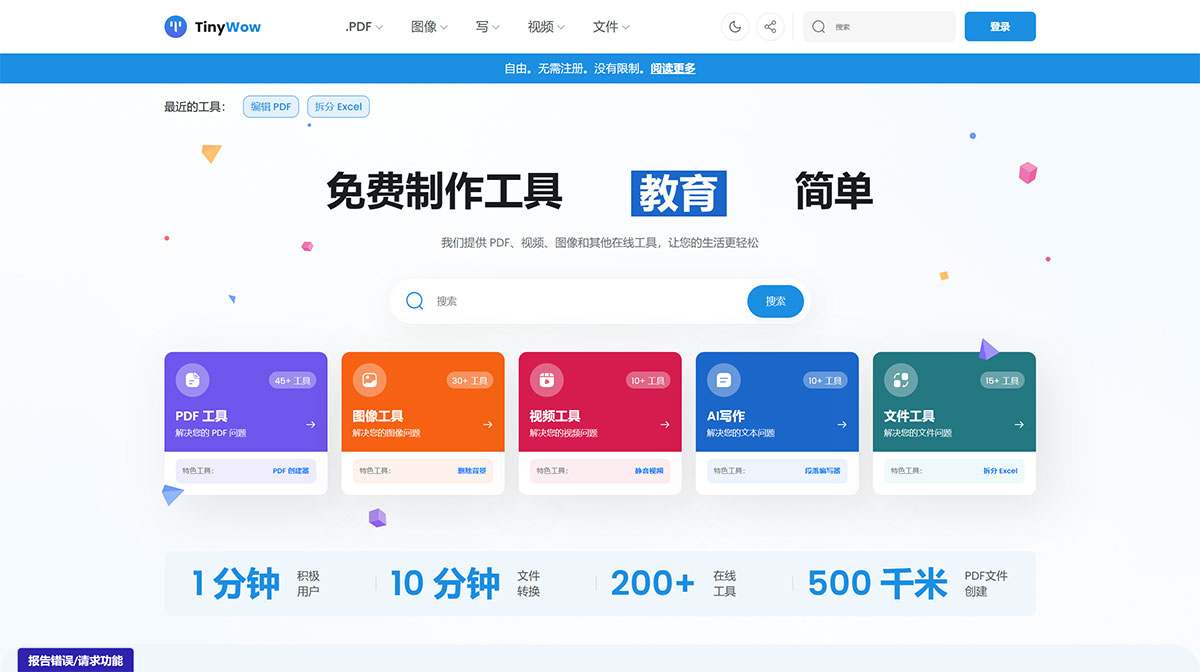Image resolution: width=1200 pixels, height=672 pixels.
Task: Click the share icon in the top bar
Action: [x=770, y=27]
